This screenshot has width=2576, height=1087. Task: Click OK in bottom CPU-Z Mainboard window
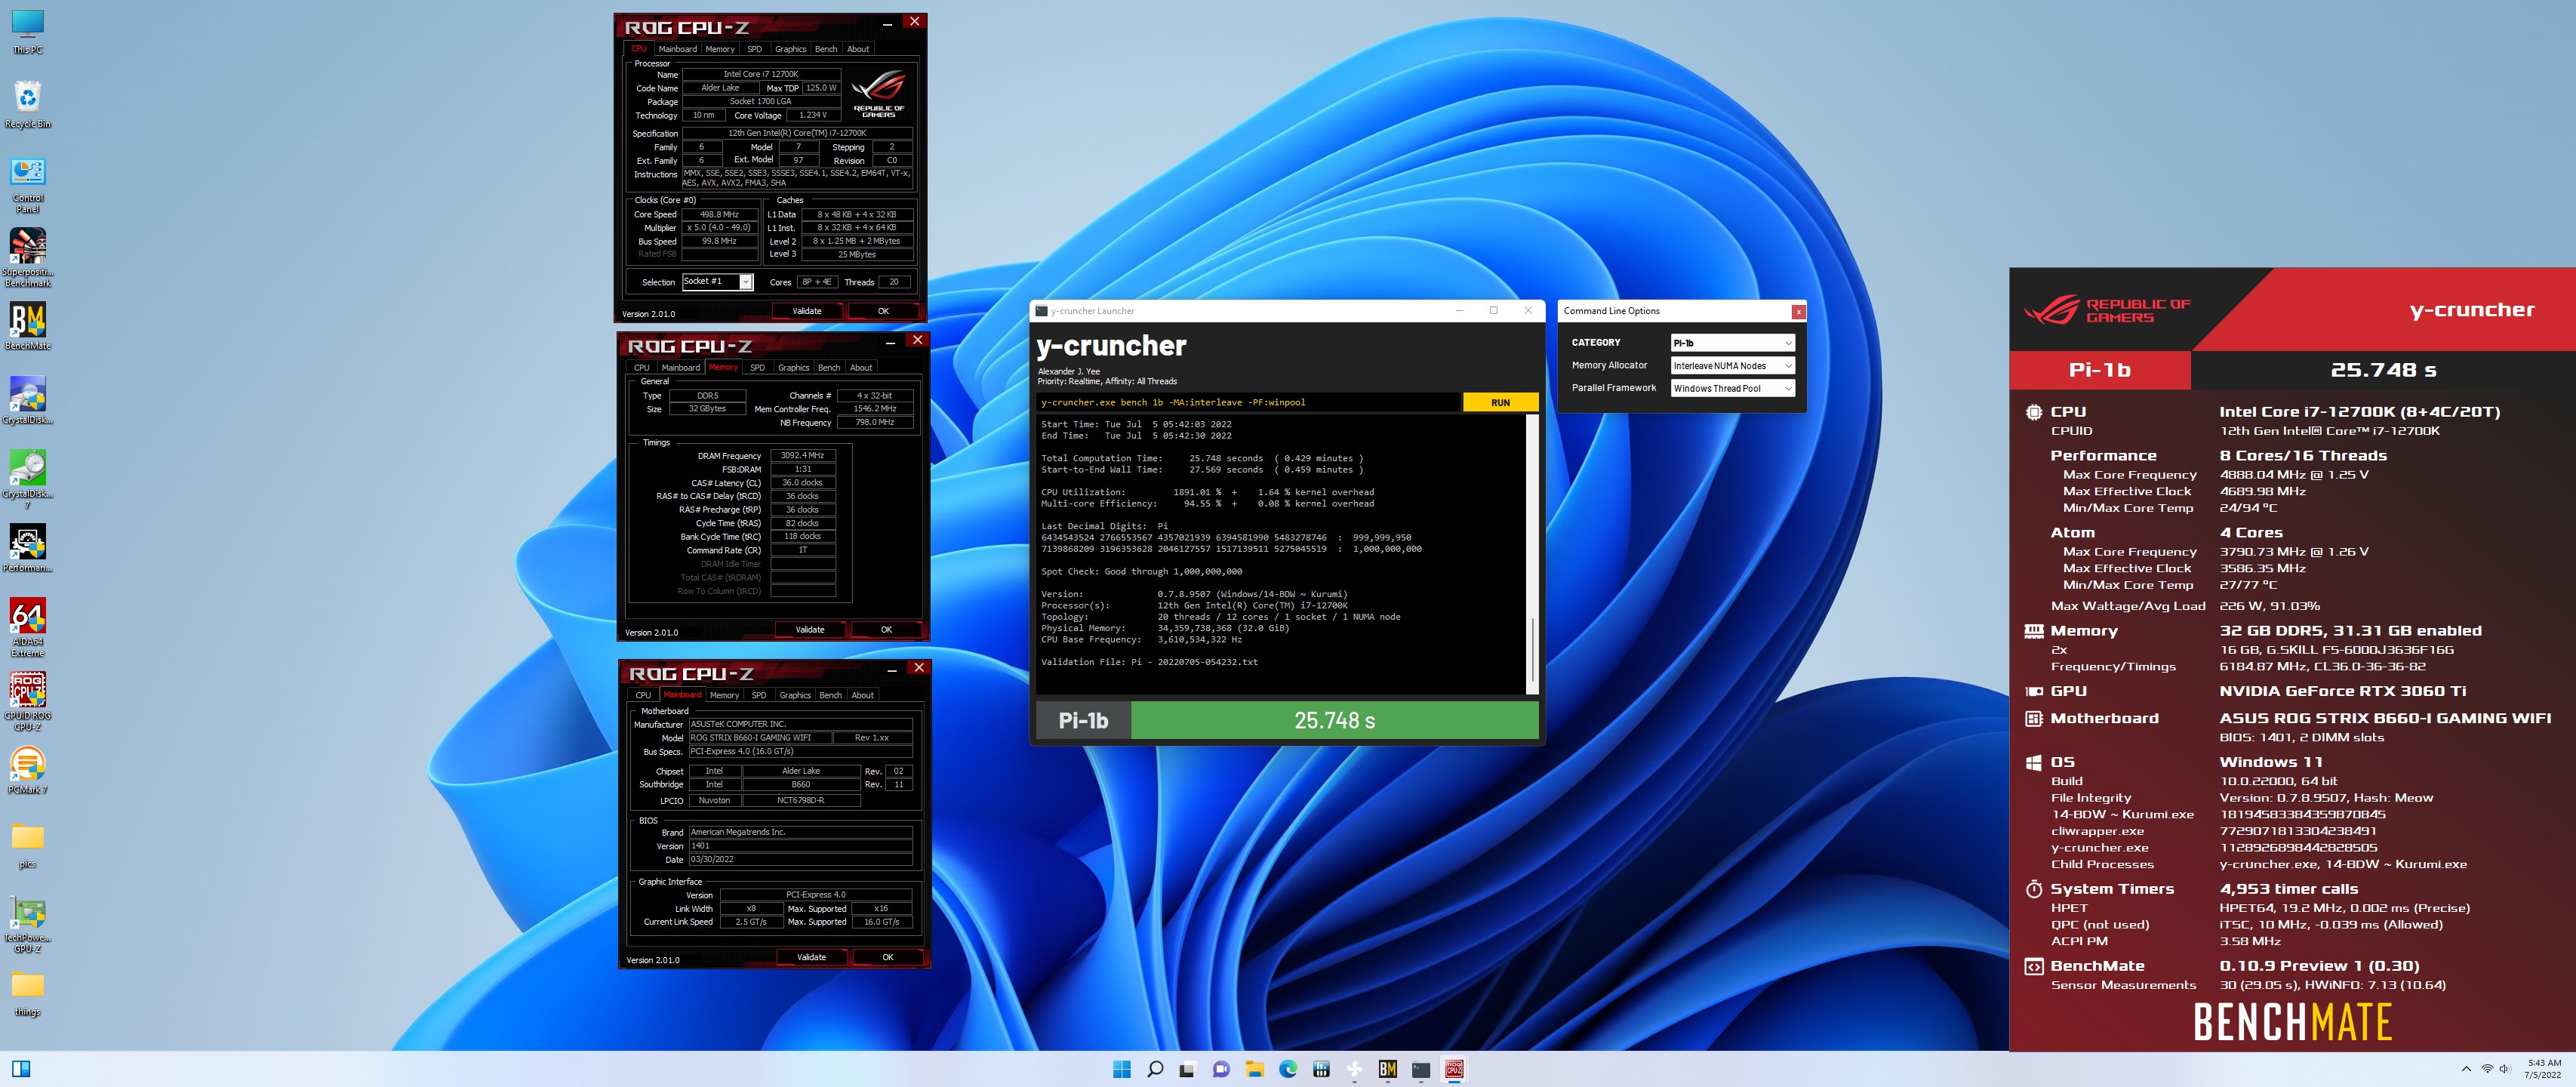[x=887, y=957]
